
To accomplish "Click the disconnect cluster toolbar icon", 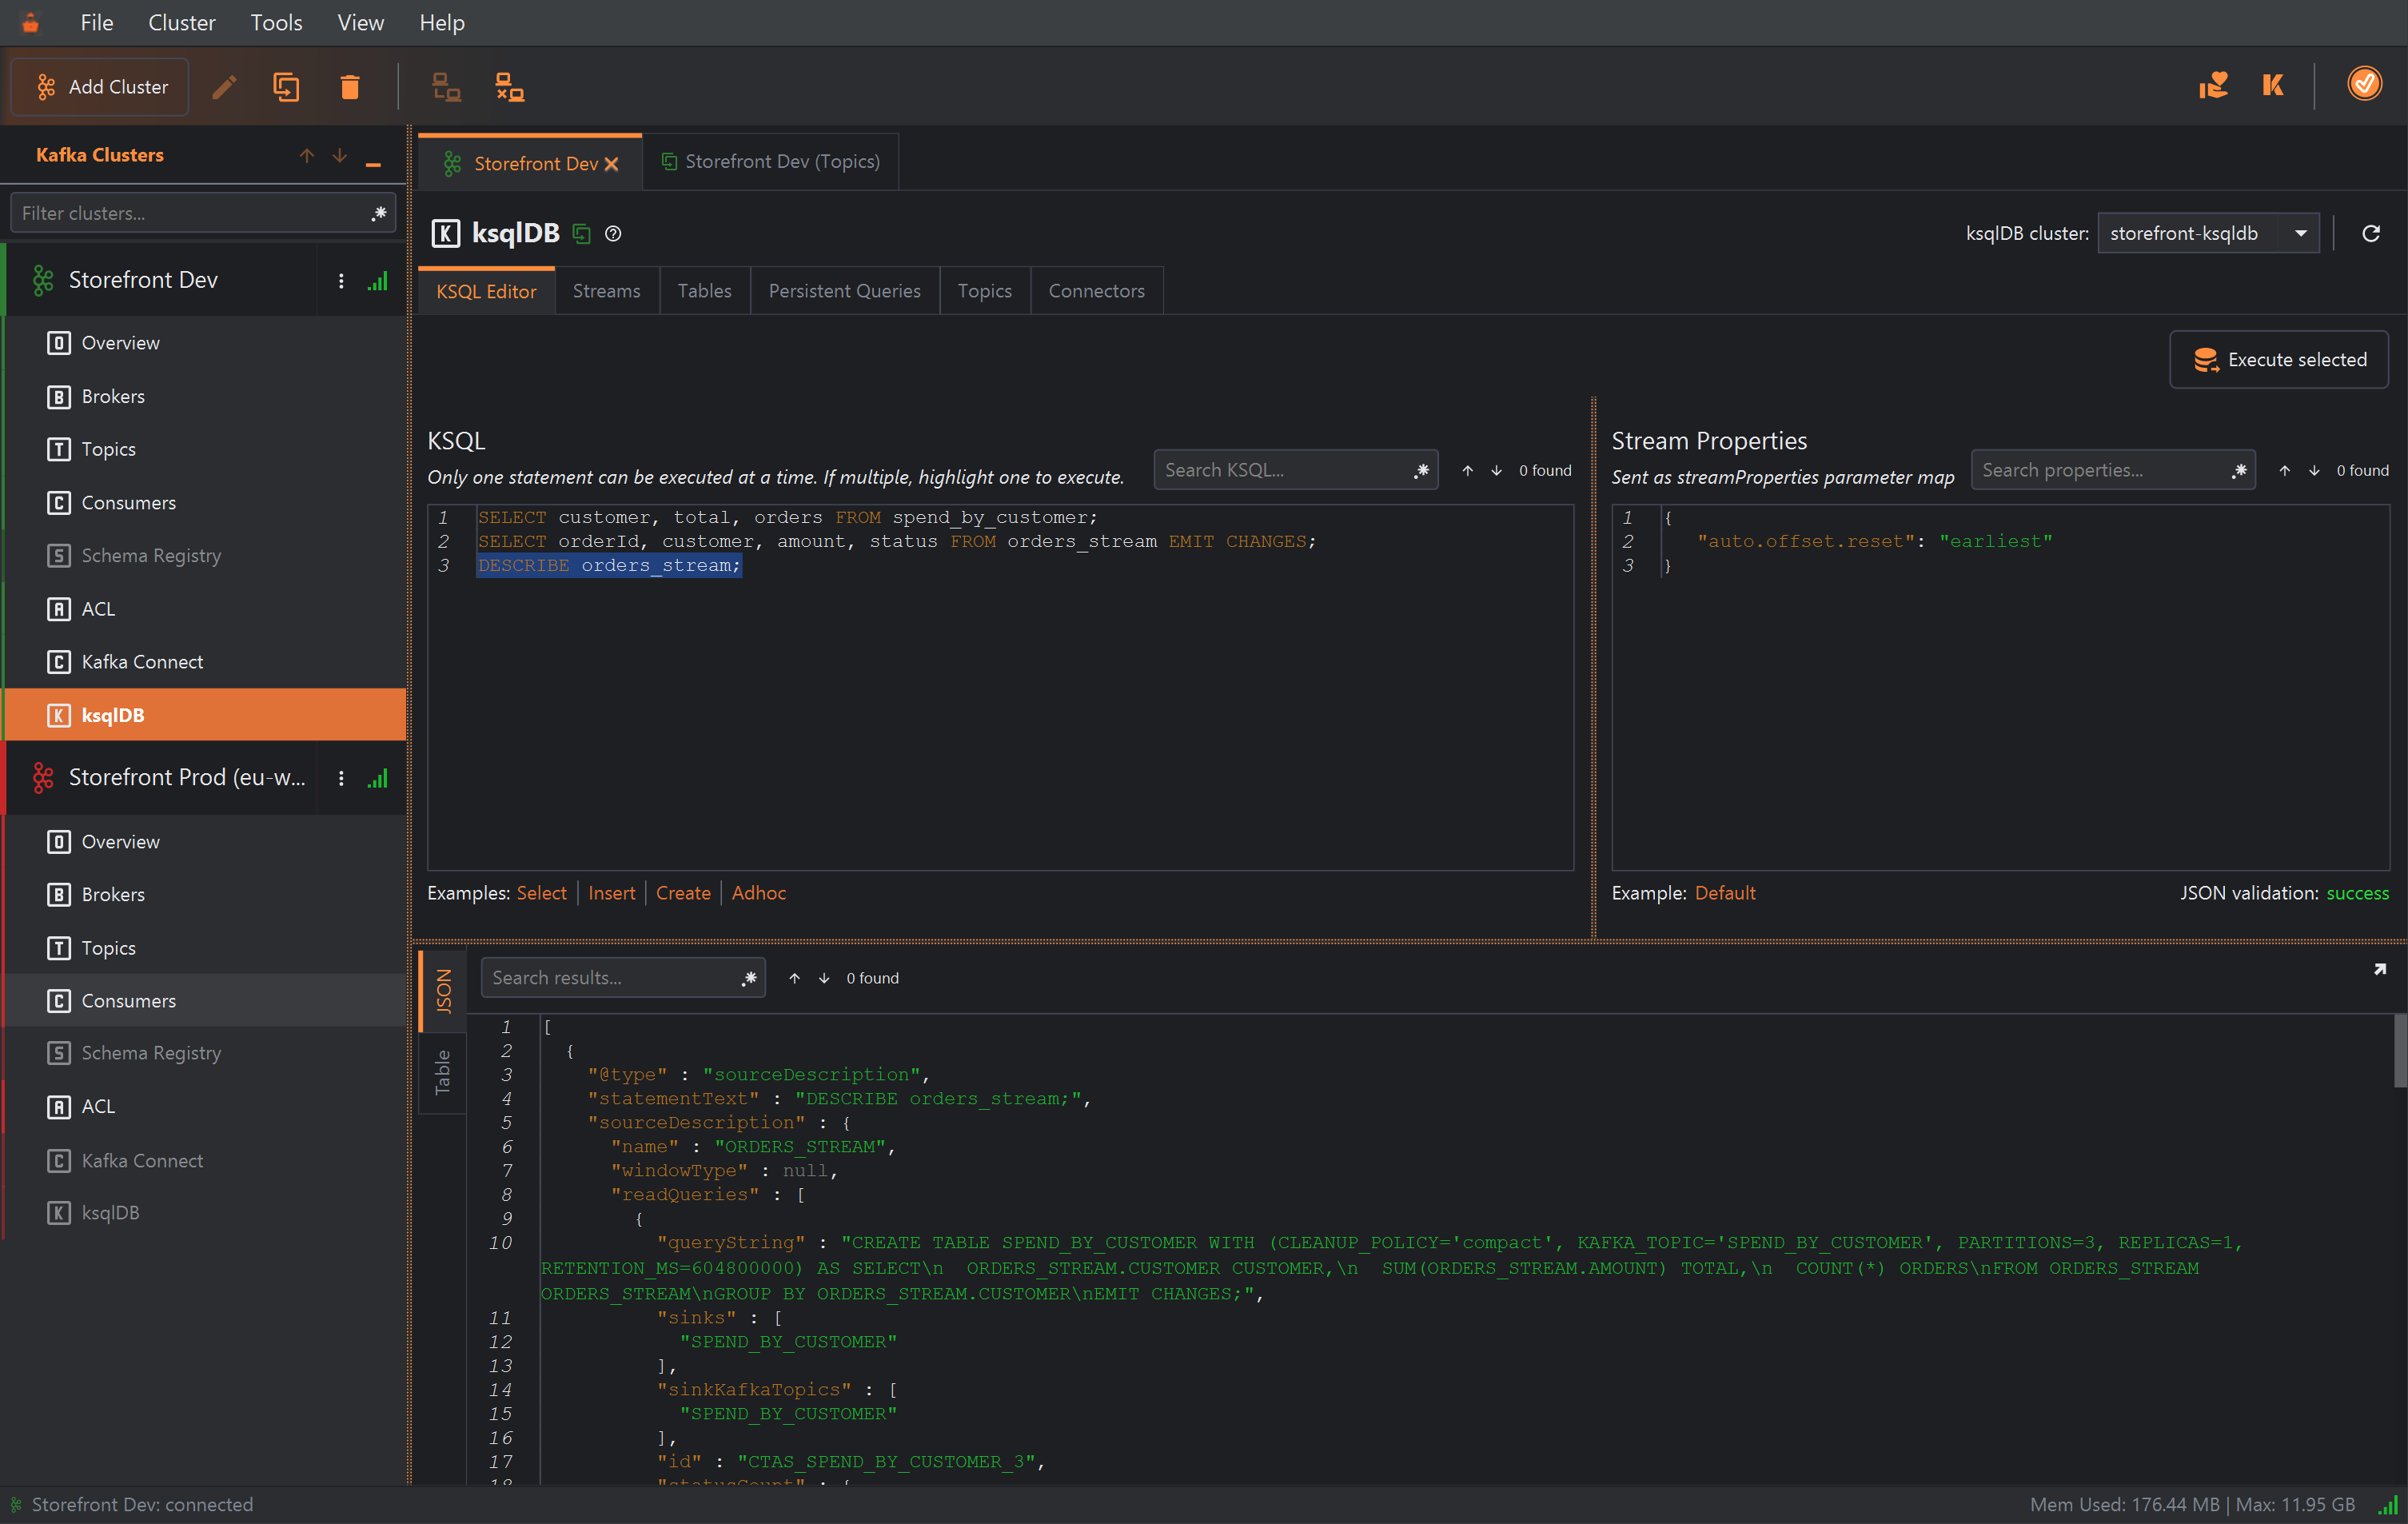I will pyautogui.click(x=510, y=87).
